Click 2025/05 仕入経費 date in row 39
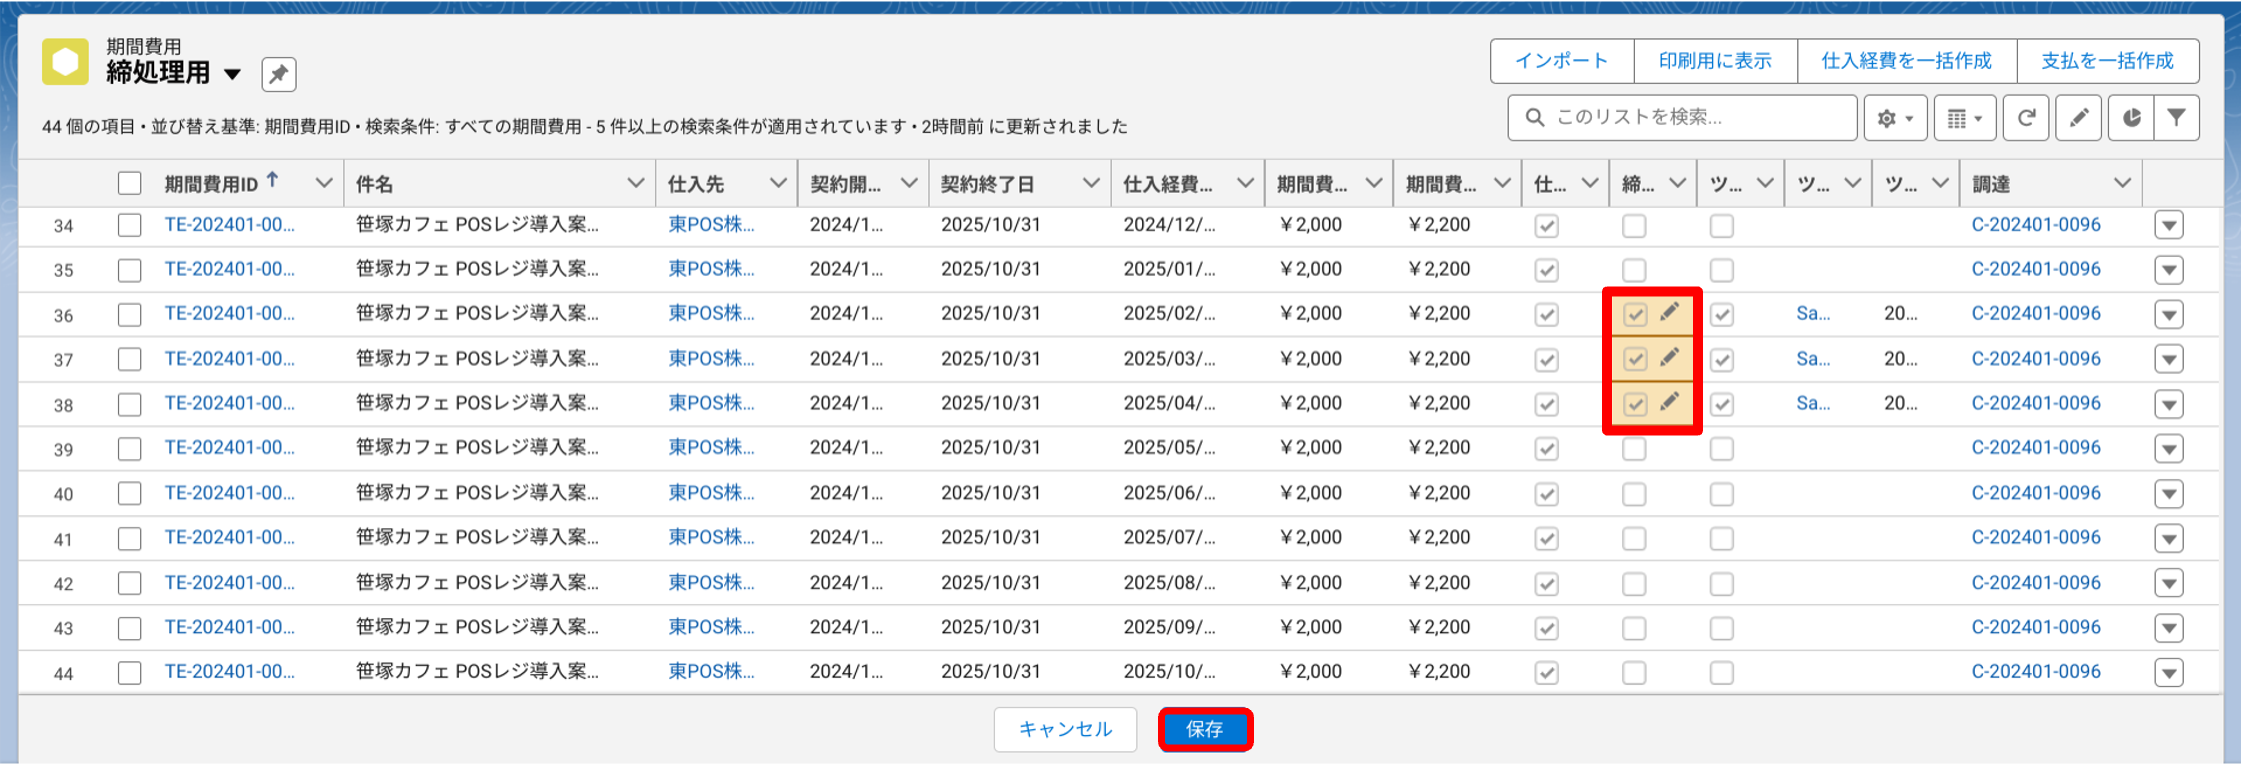 pyautogui.click(x=1169, y=448)
